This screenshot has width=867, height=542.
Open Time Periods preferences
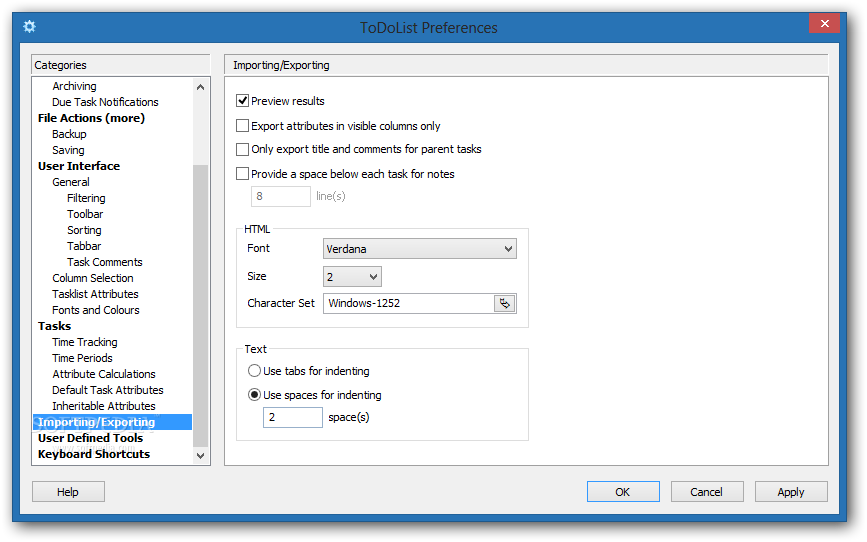click(82, 358)
